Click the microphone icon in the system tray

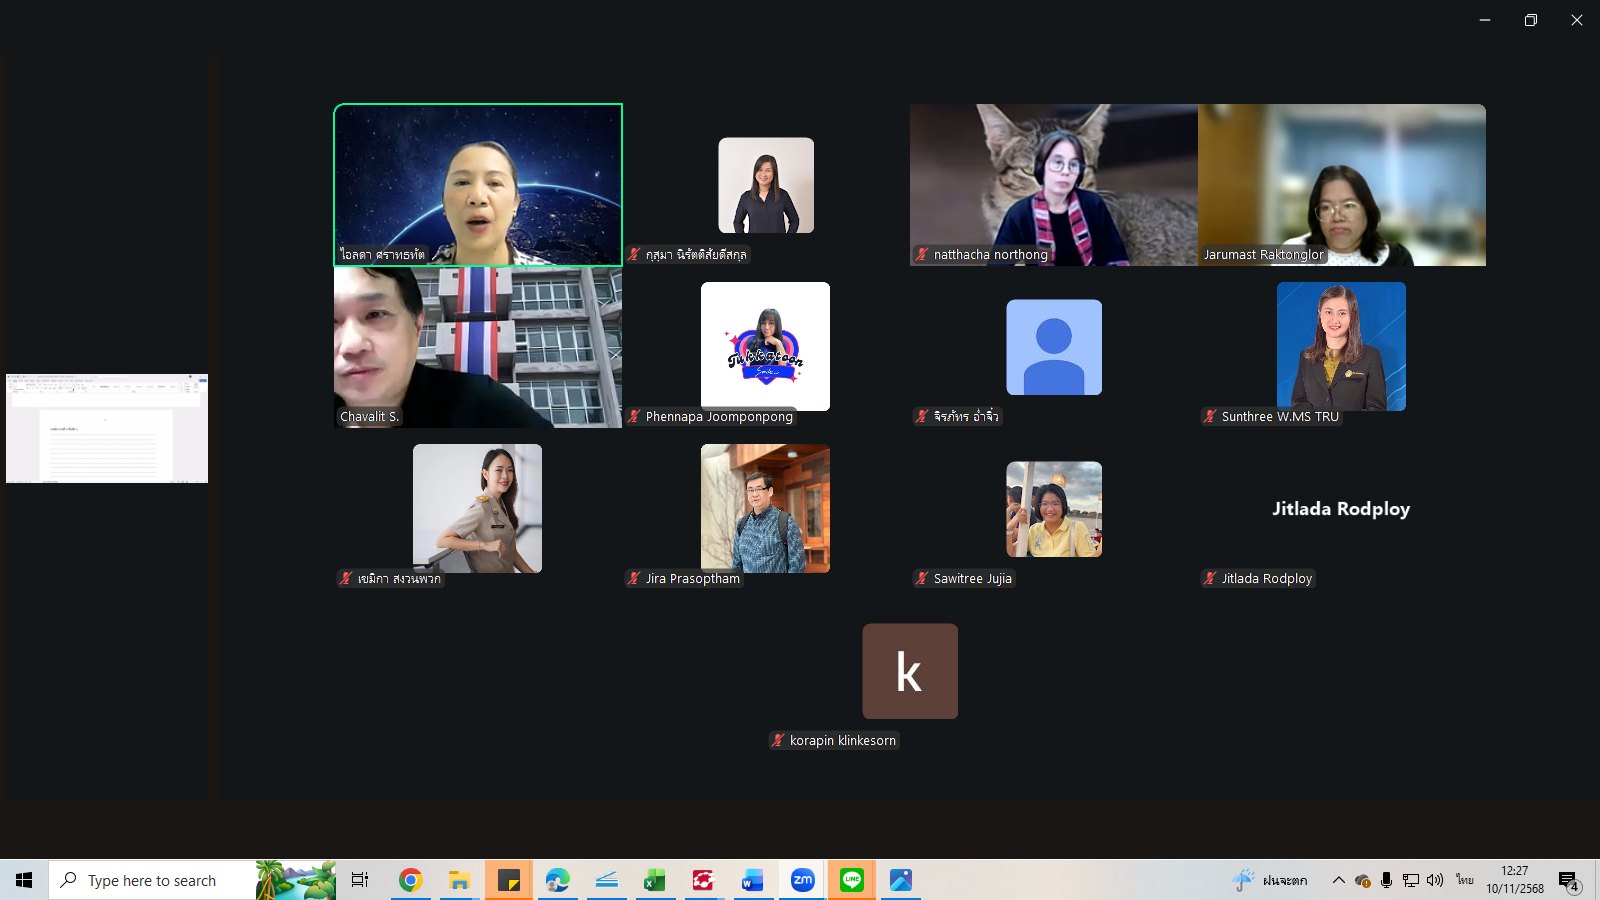pos(1386,880)
